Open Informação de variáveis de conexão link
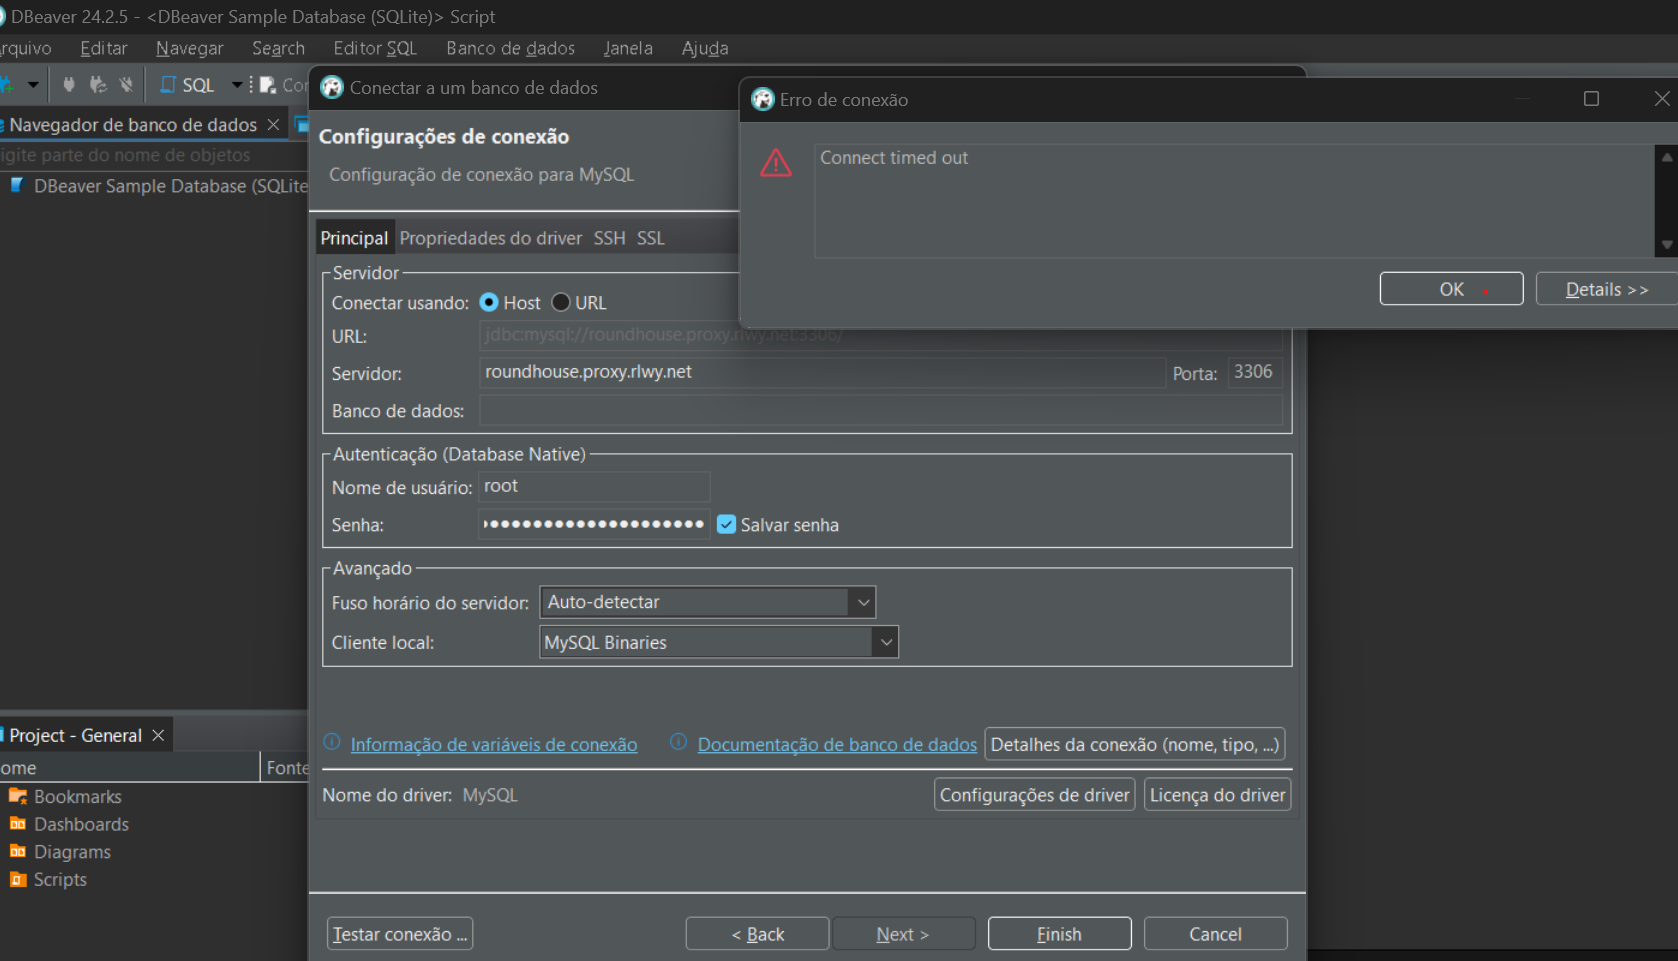This screenshot has width=1678, height=961. pos(494,744)
